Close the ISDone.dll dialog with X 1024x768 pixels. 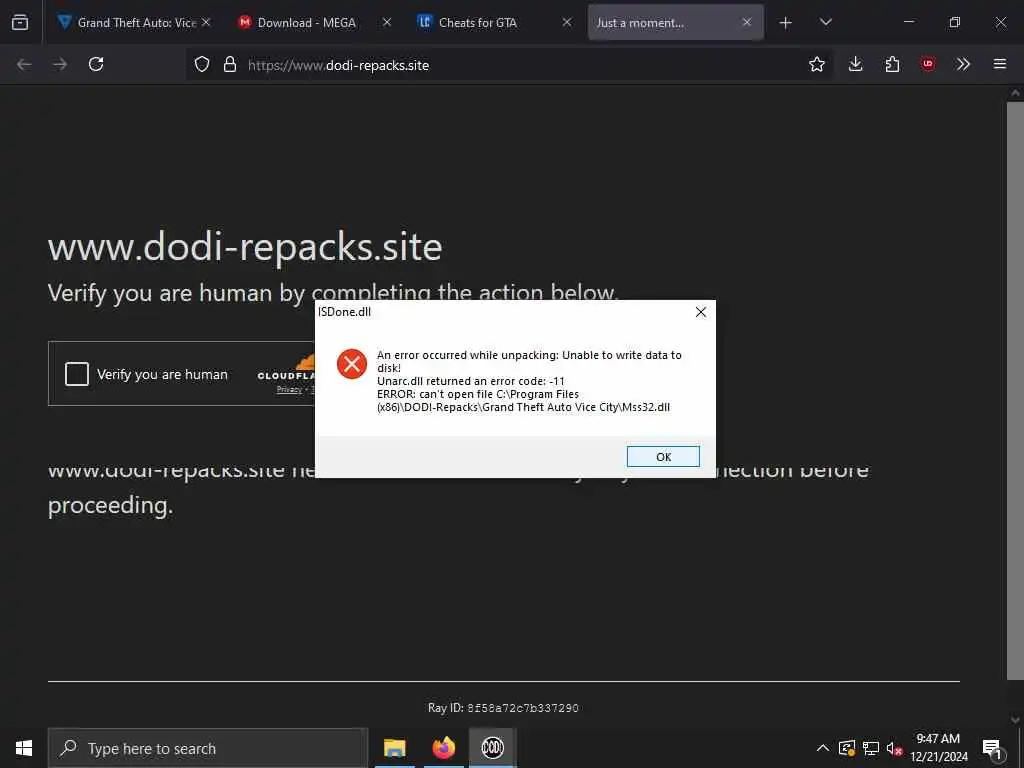pyautogui.click(x=701, y=312)
